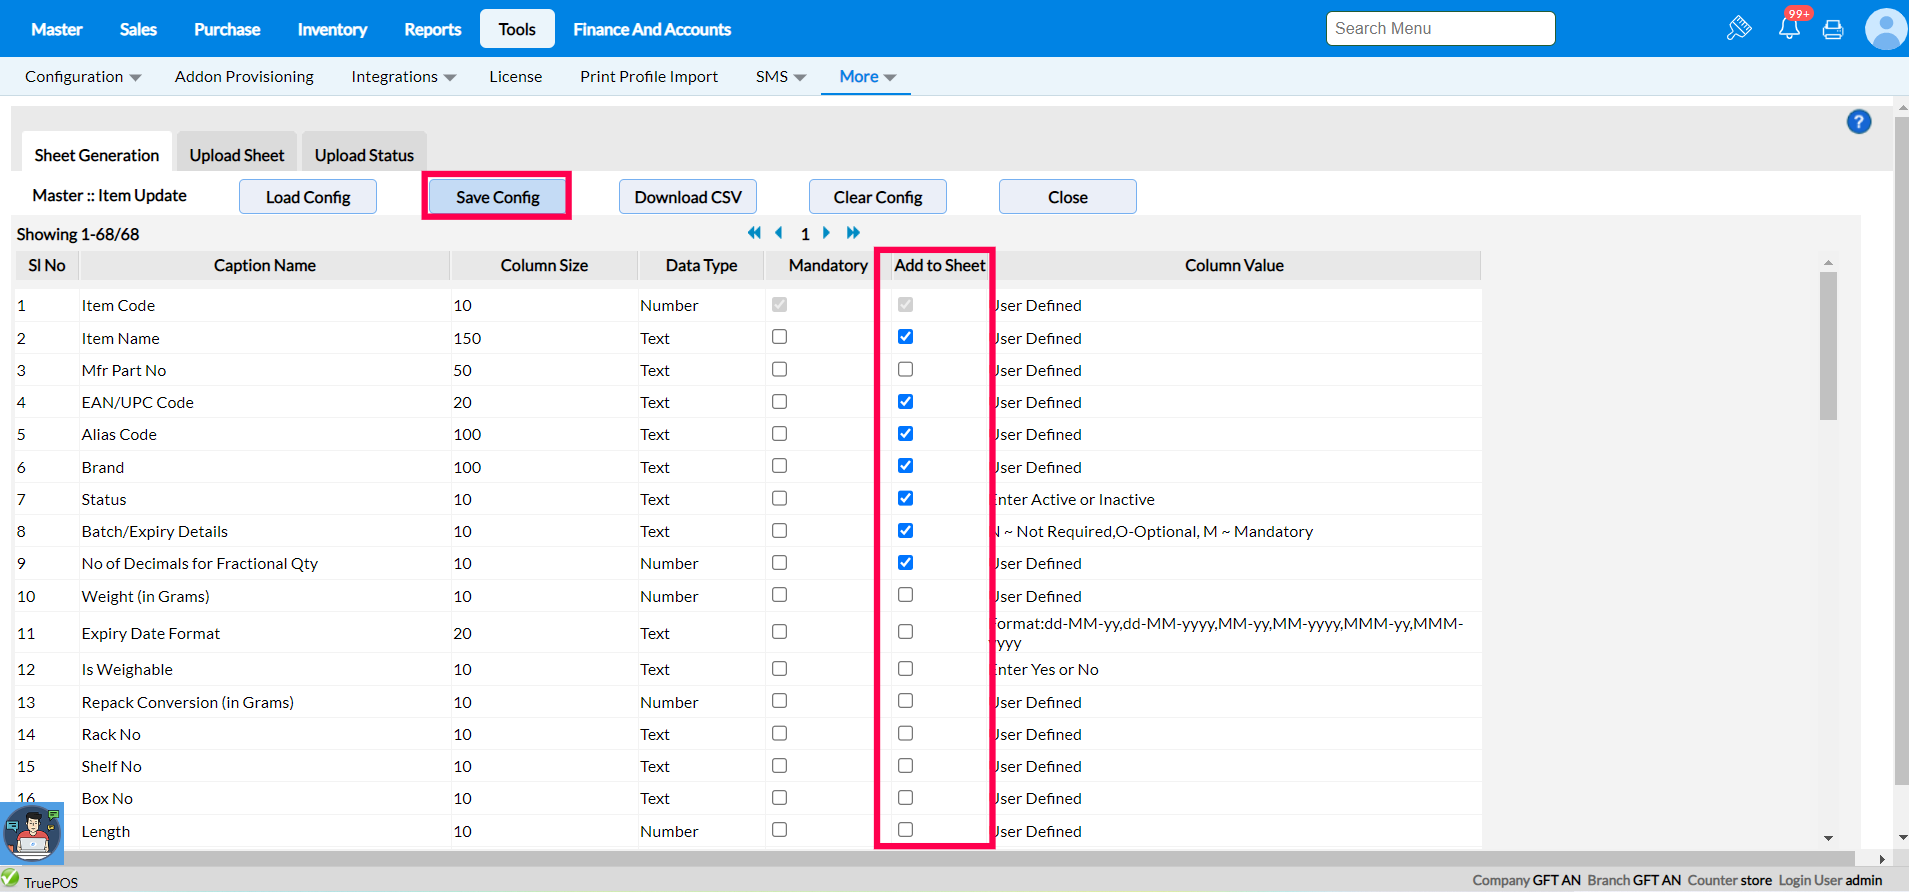Image resolution: width=1909 pixels, height=892 pixels.
Task: Uncheck Add to Sheet for Item Name
Action: point(905,337)
